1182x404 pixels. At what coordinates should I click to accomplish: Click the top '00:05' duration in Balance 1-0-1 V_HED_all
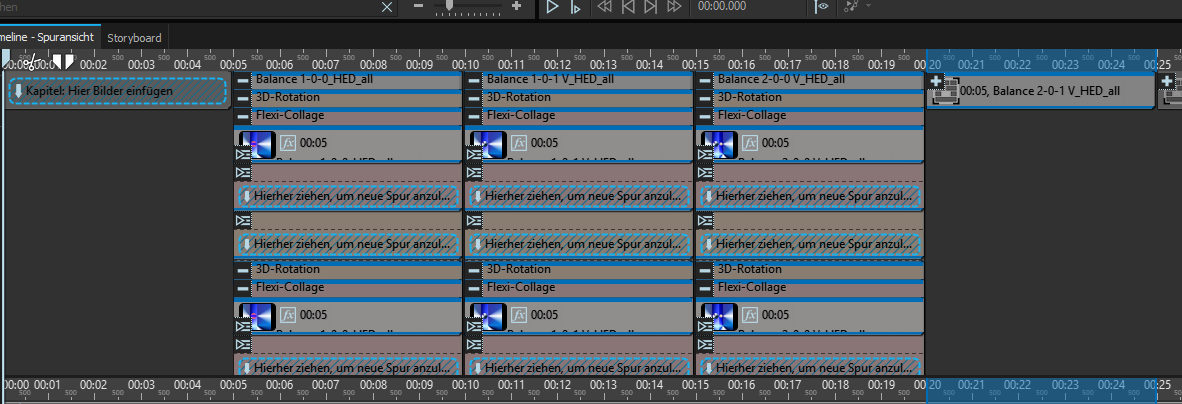pos(544,142)
